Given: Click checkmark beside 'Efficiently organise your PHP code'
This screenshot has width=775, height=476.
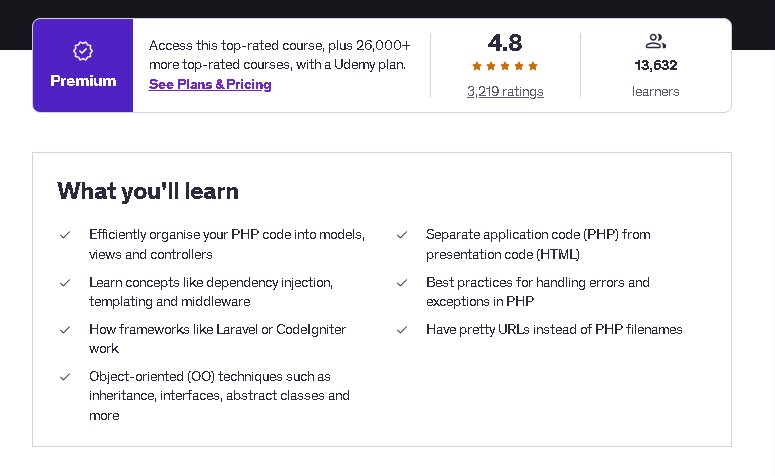Looking at the screenshot, I should tap(65, 235).
